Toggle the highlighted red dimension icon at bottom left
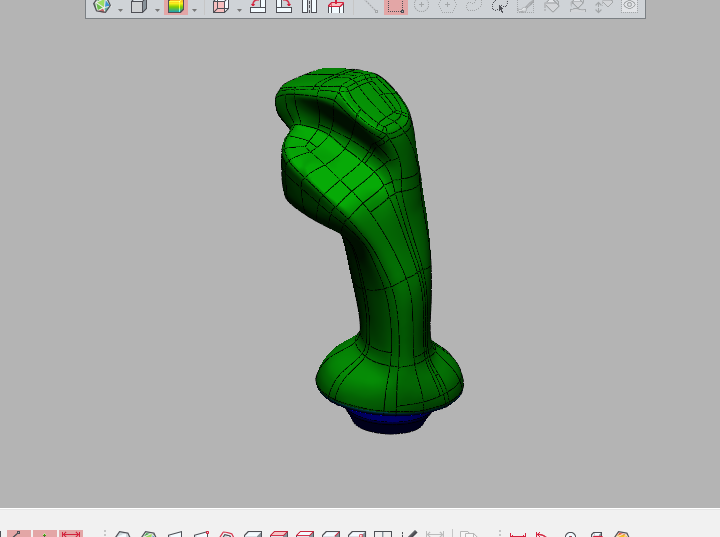The image size is (720, 537). [71, 535]
